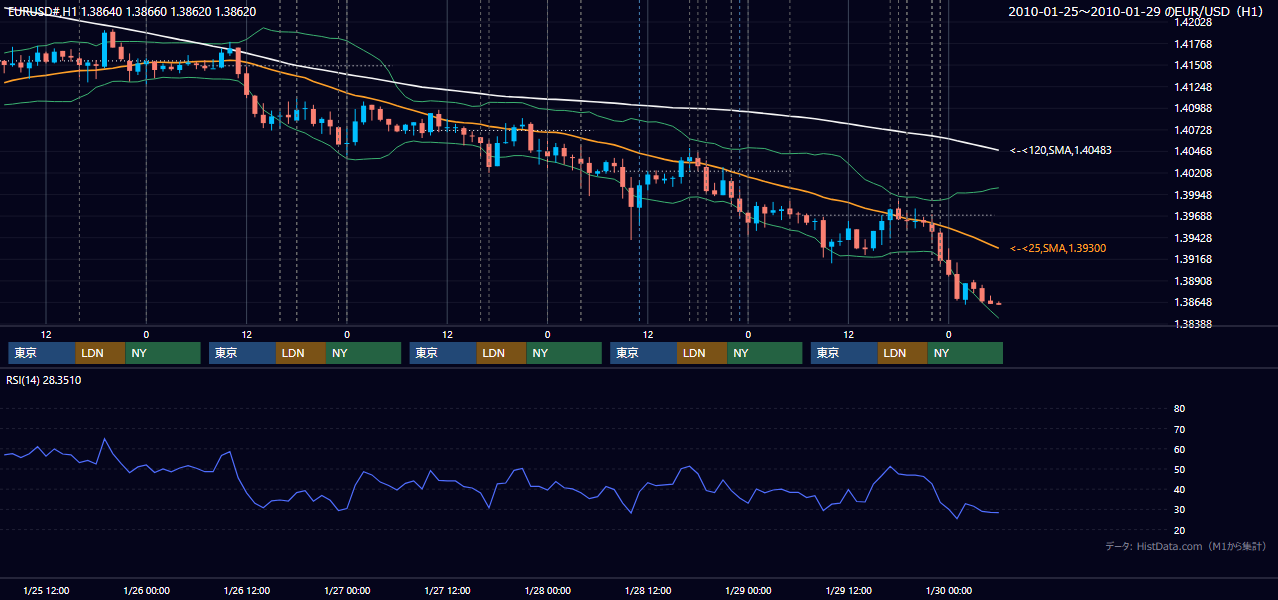Click the NY session block above 1/26 00:00
Viewport: 1278px width, 600px height.
[163, 353]
